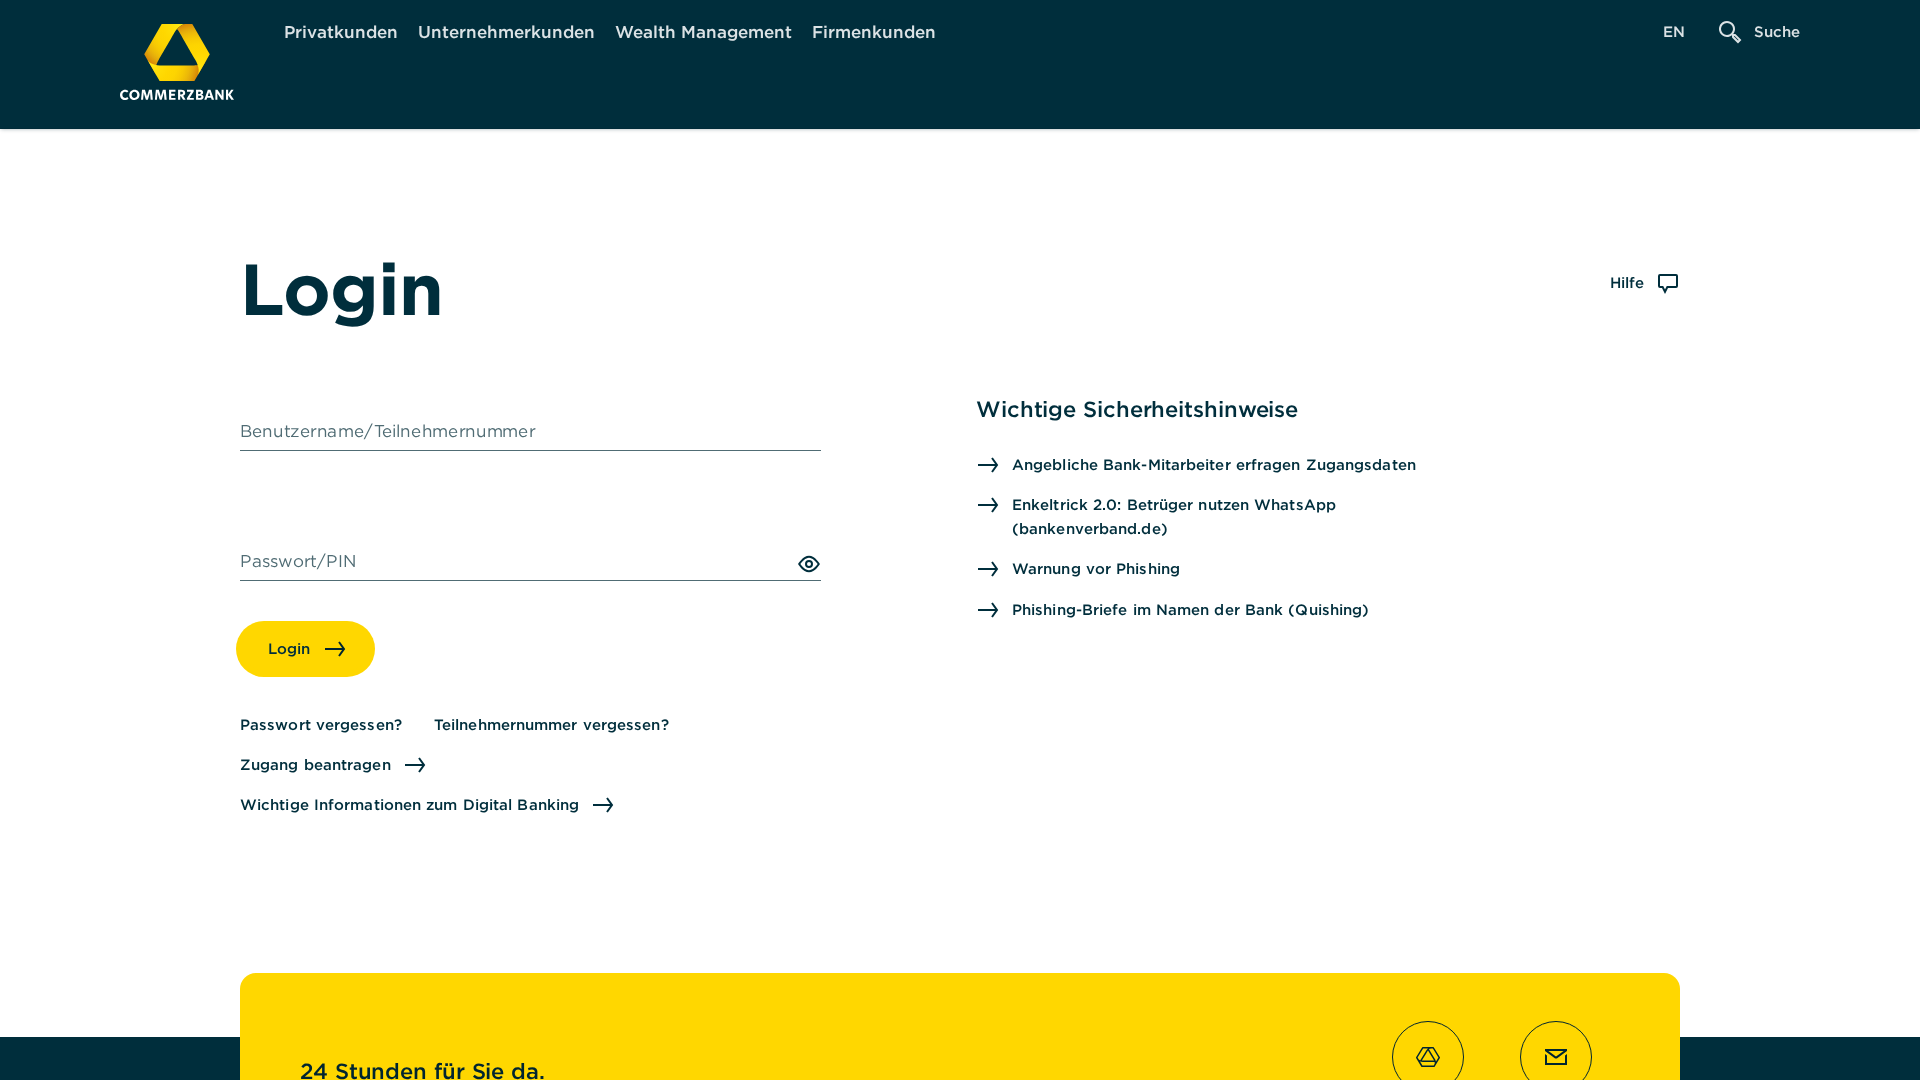Viewport: 1920px width, 1080px height.
Task: Select the Unternehmerkunden tab
Action: [506, 31]
